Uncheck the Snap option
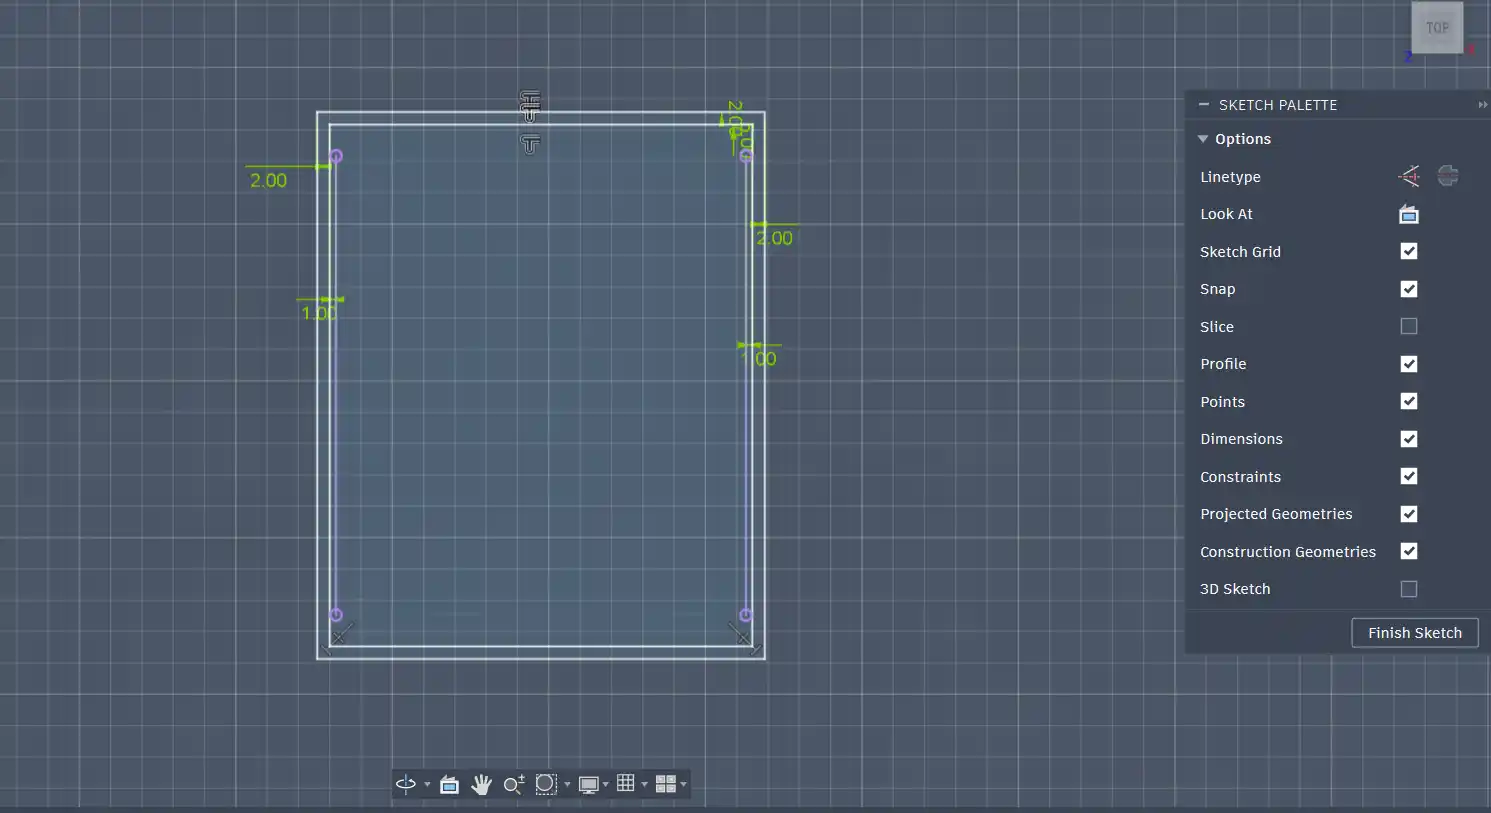Image resolution: width=1491 pixels, height=813 pixels. pos(1409,289)
